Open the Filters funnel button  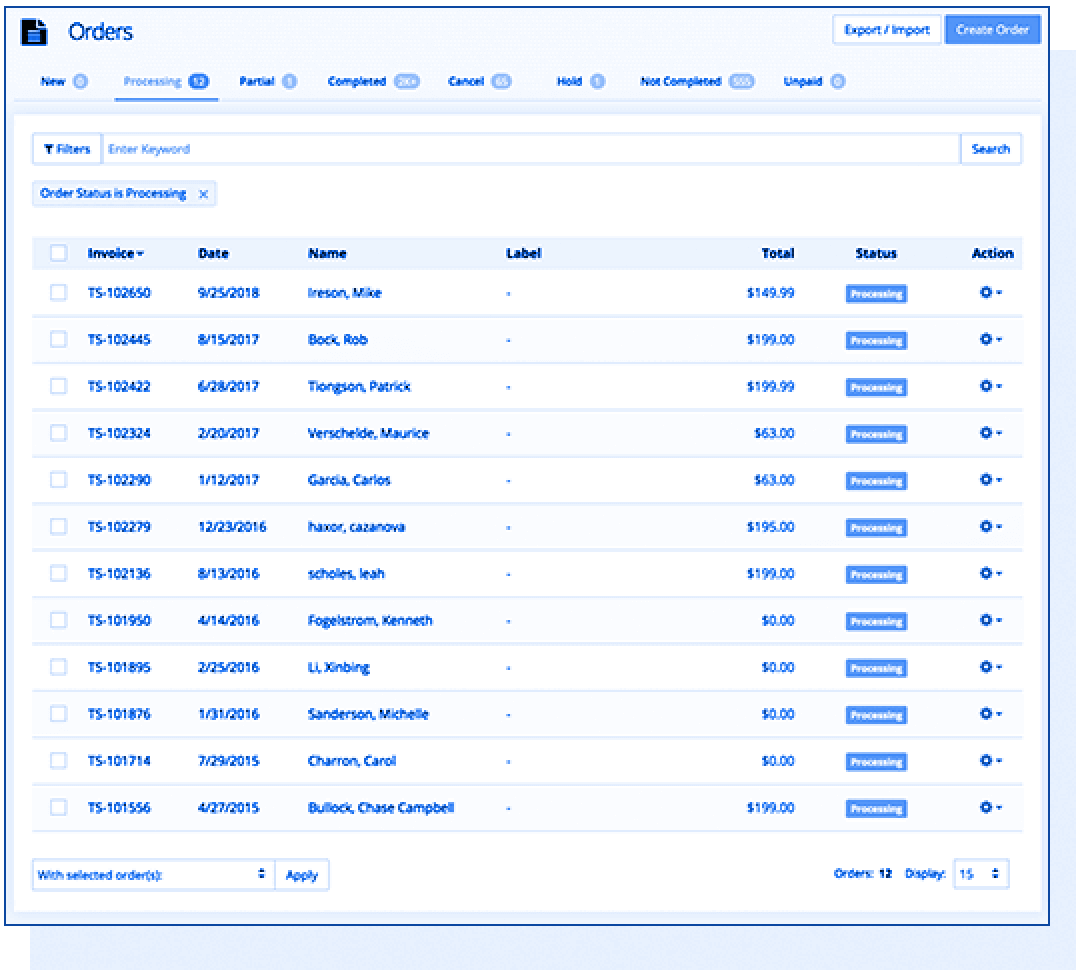pos(67,149)
